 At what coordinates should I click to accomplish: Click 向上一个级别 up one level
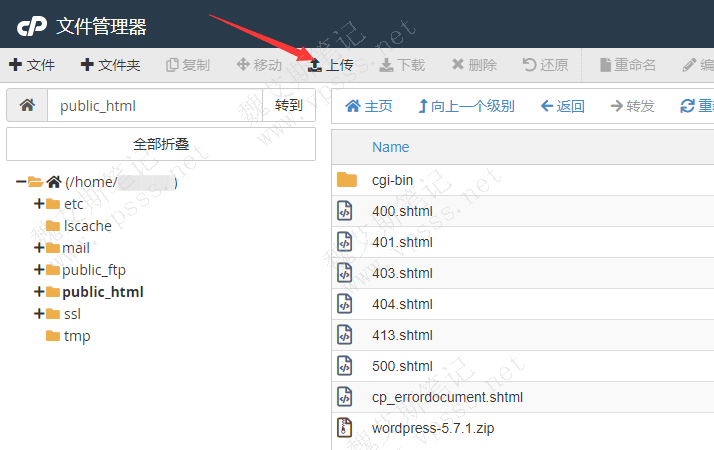[x=466, y=106]
